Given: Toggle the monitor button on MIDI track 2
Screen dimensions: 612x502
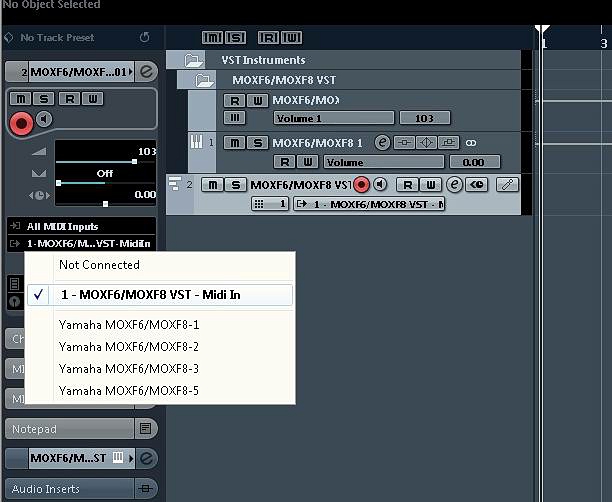Looking at the screenshot, I should [380, 185].
